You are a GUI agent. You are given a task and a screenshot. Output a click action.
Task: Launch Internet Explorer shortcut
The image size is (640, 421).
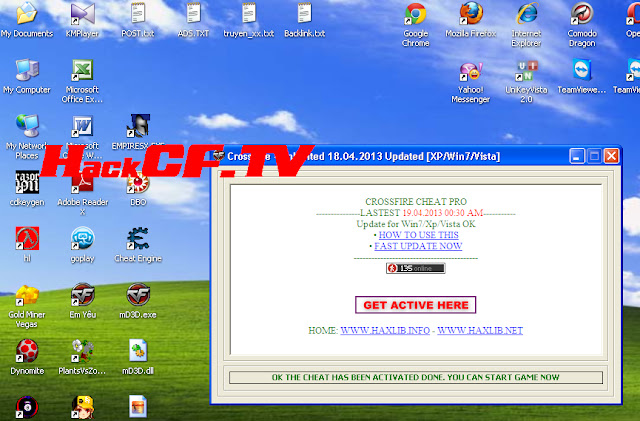tap(527, 25)
